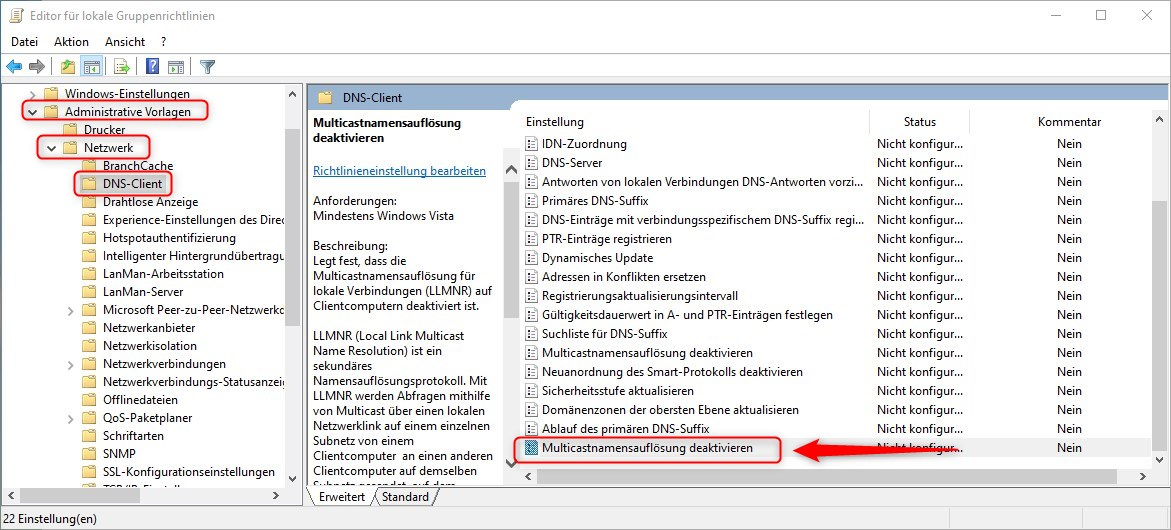Click the Richtlinieneinstellung bearbeiten link
The image size is (1171, 530).
pos(399,171)
